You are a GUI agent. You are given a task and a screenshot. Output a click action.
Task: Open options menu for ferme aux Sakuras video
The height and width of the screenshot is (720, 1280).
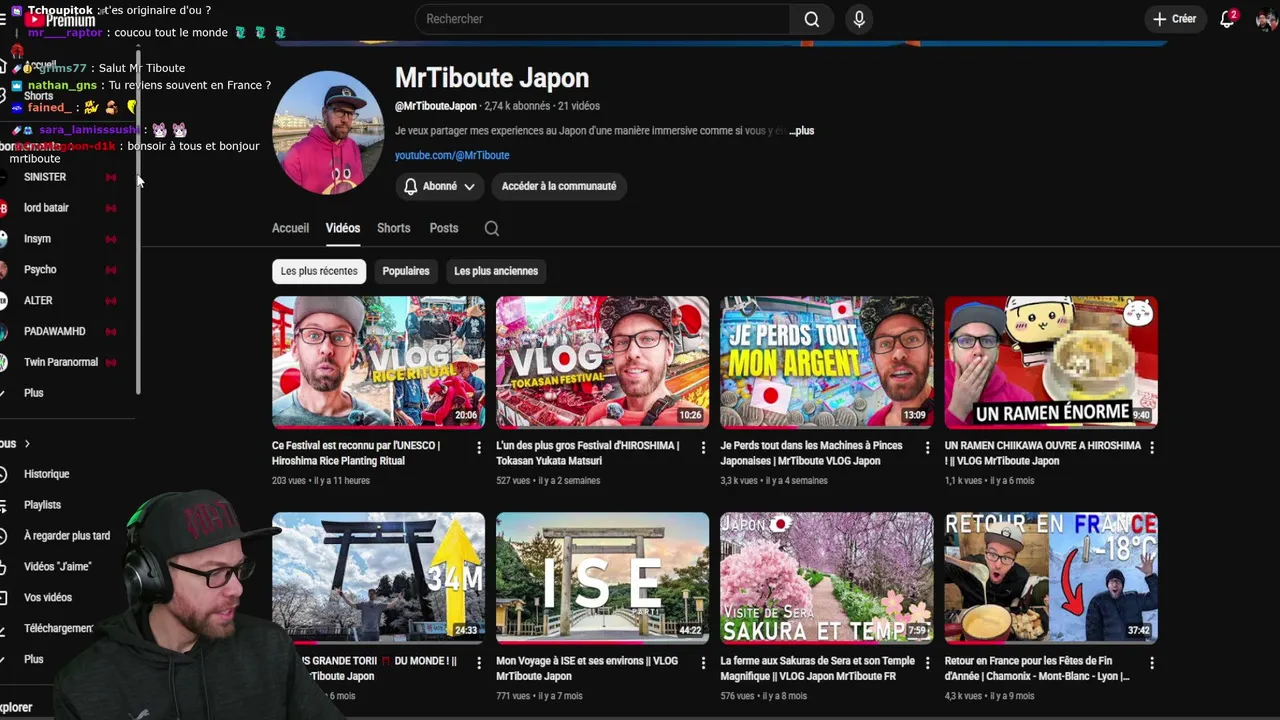point(927,663)
